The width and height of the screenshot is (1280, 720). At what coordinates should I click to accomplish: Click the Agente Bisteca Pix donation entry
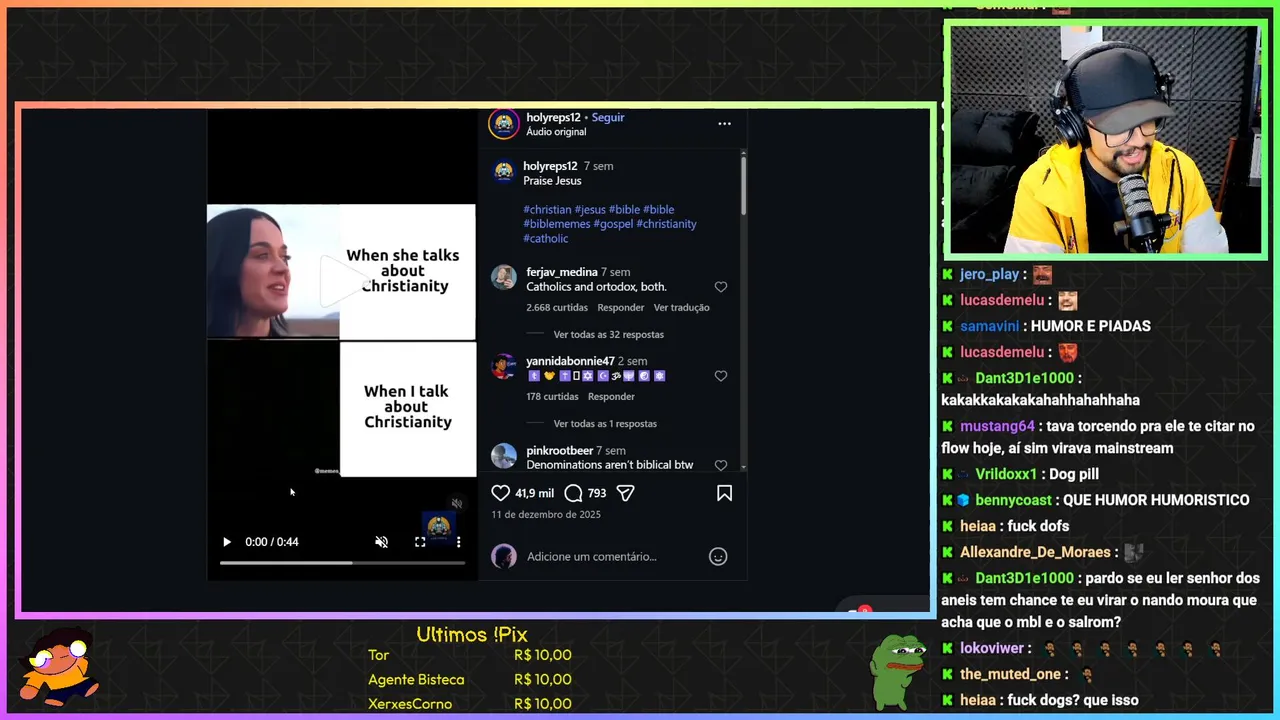click(x=470, y=680)
